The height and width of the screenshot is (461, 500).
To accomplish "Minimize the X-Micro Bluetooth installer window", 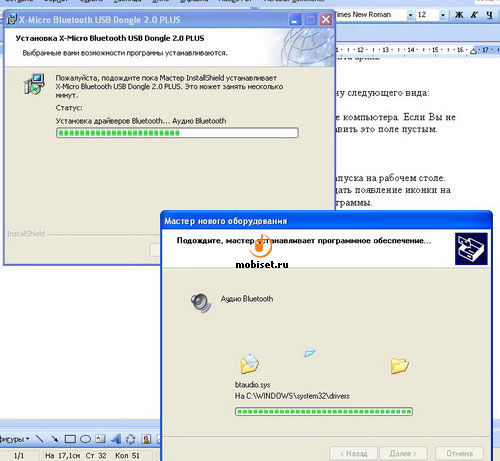I will point(295,20).
